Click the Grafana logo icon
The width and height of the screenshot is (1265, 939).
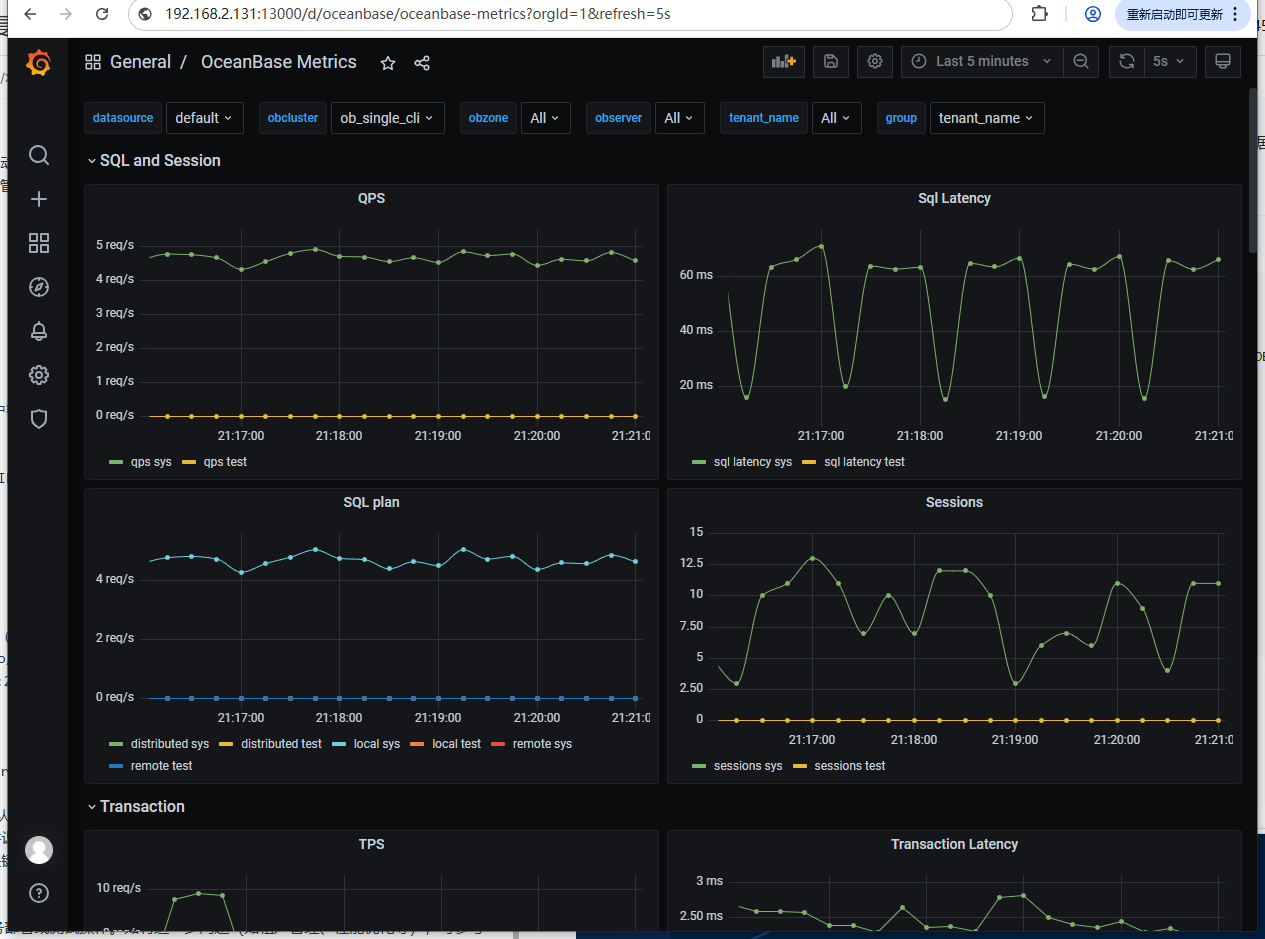38,64
